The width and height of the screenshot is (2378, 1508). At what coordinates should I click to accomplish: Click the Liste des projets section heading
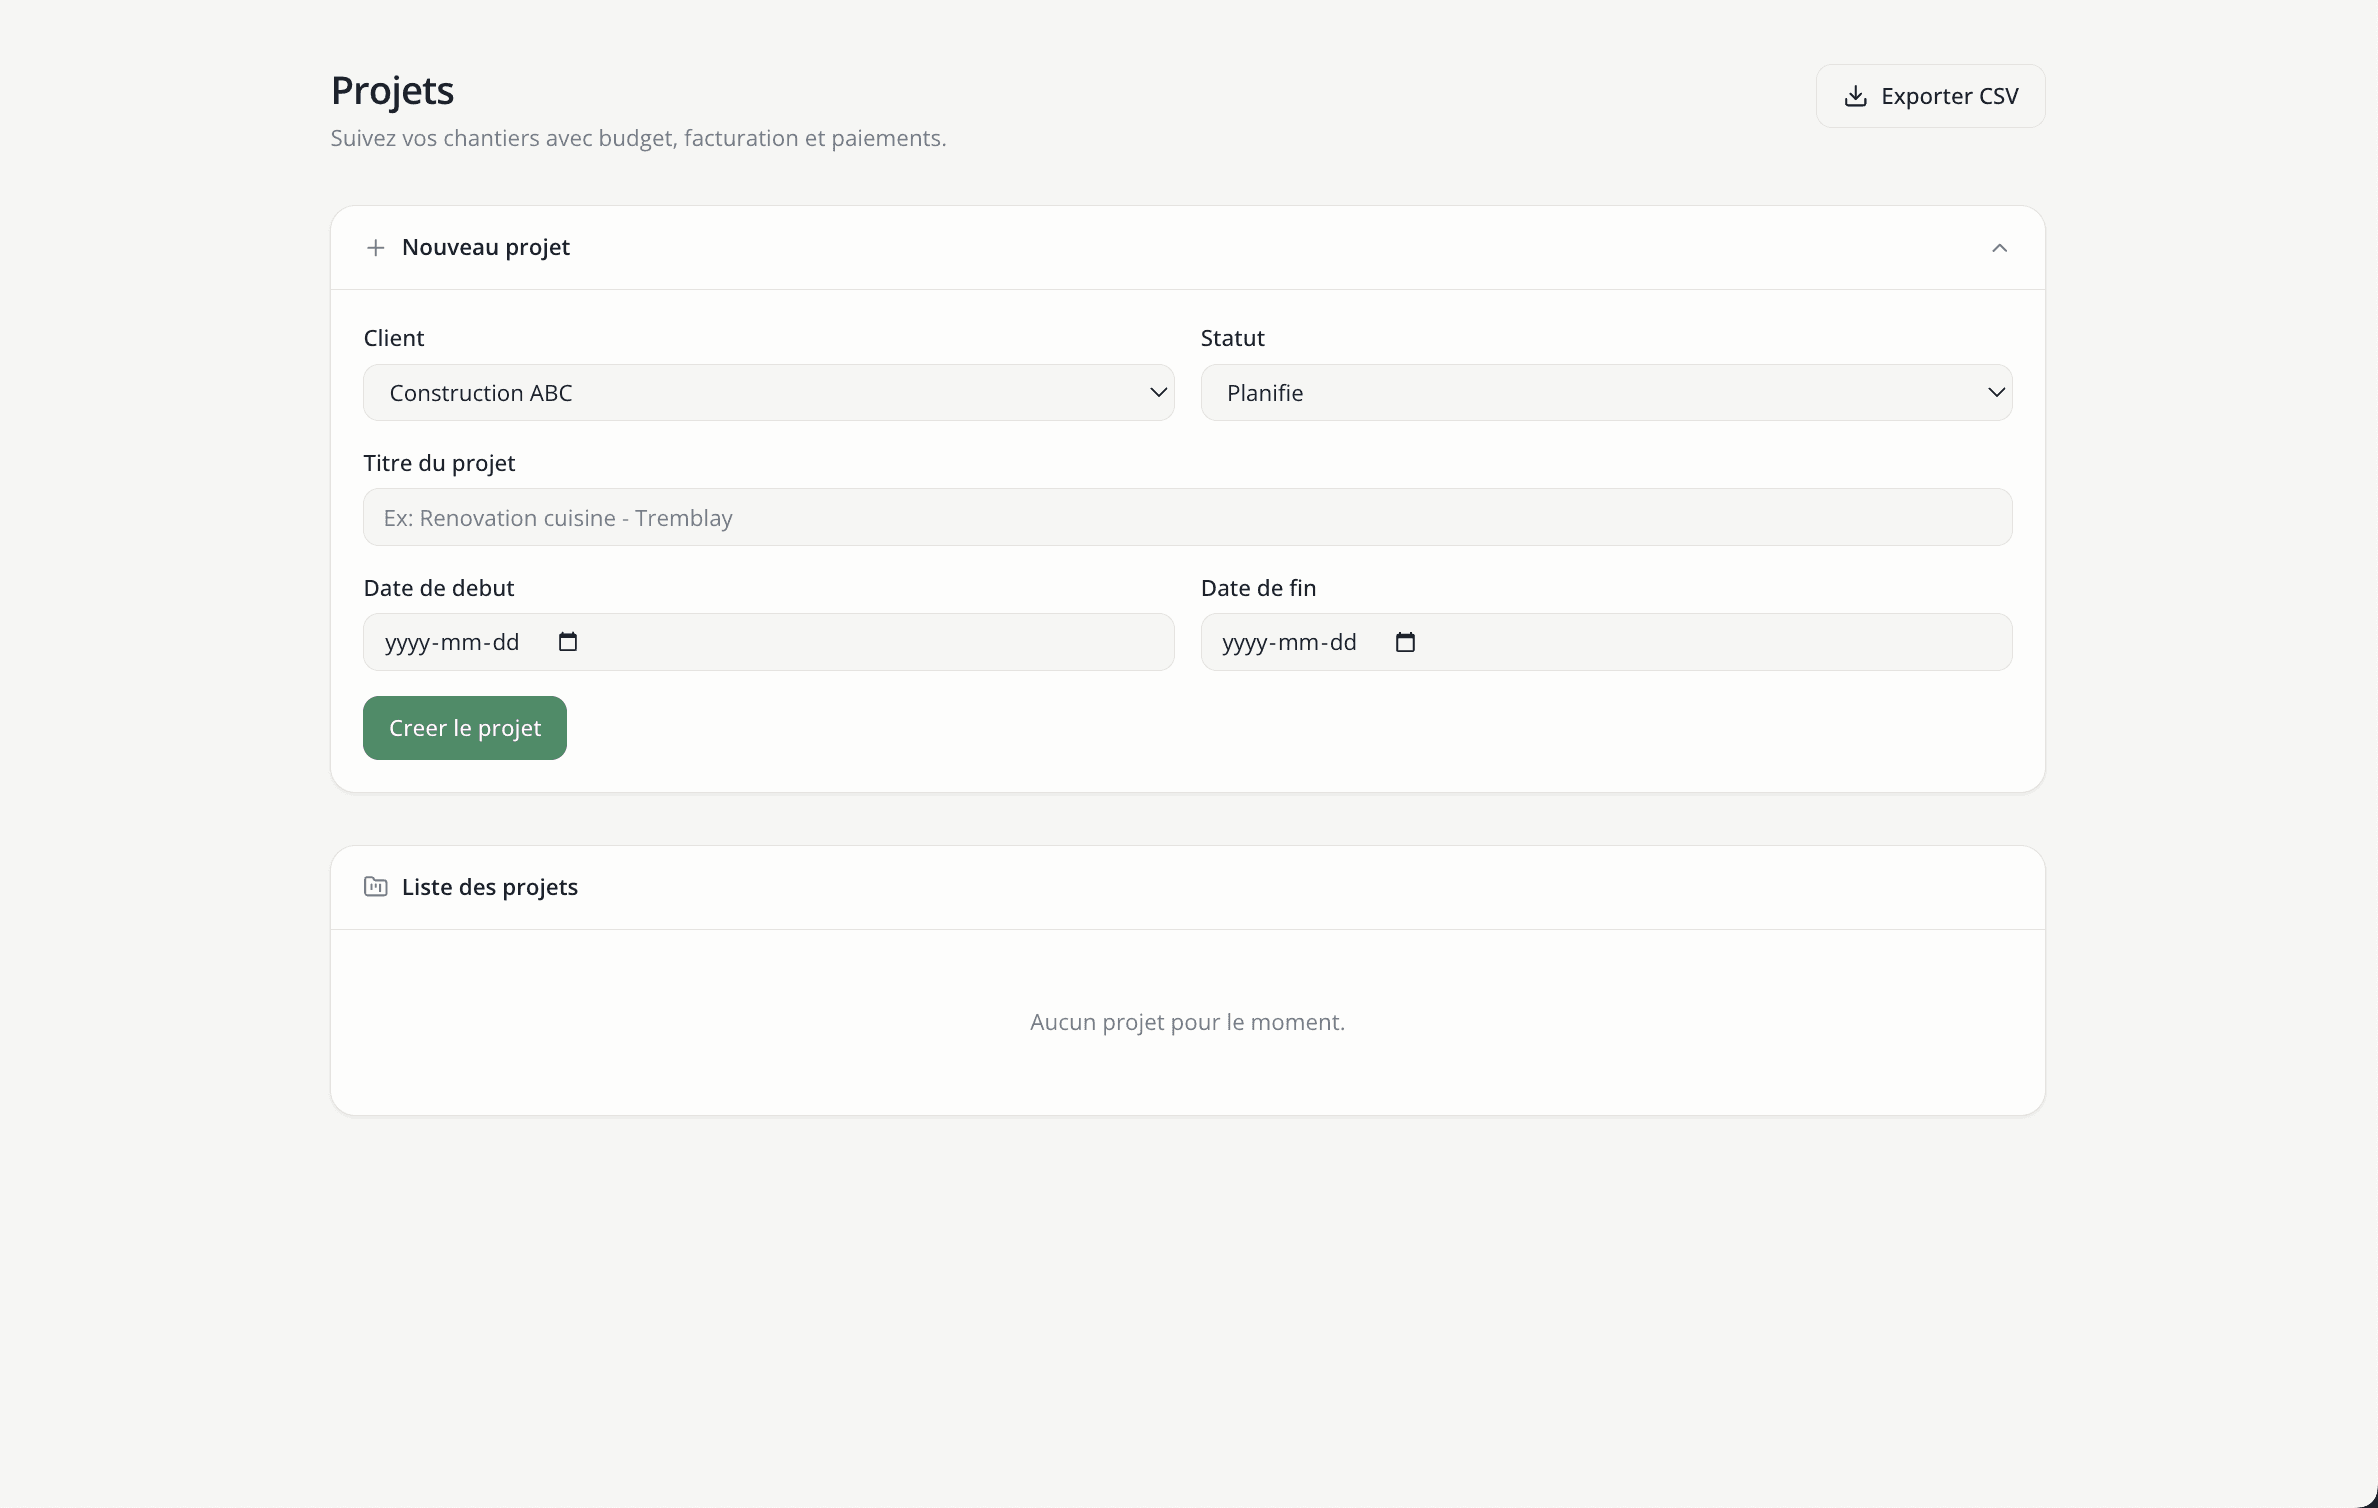[490, 887]
